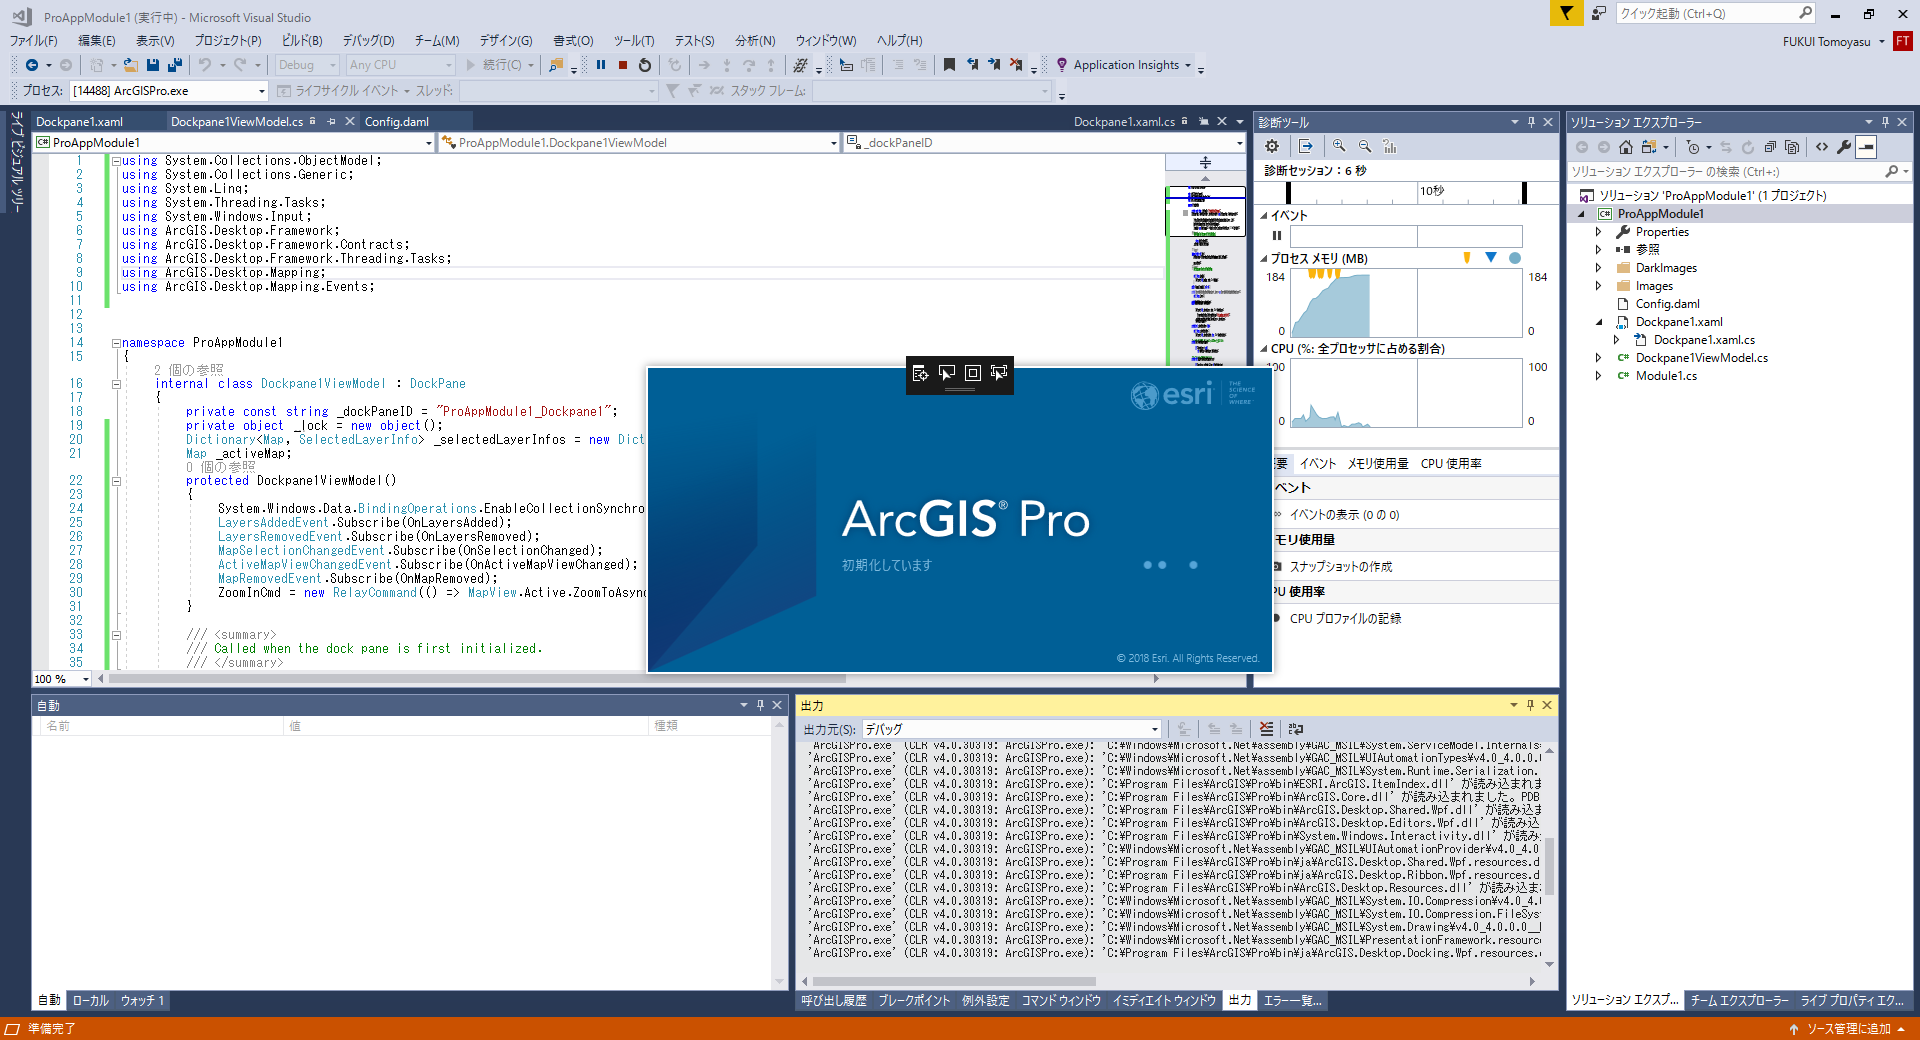Image resolution: width=1920 pixels, height=1040 pixels.
Task: Open file with the folder icon in the toolbar
Action: [x=130, y=65]
